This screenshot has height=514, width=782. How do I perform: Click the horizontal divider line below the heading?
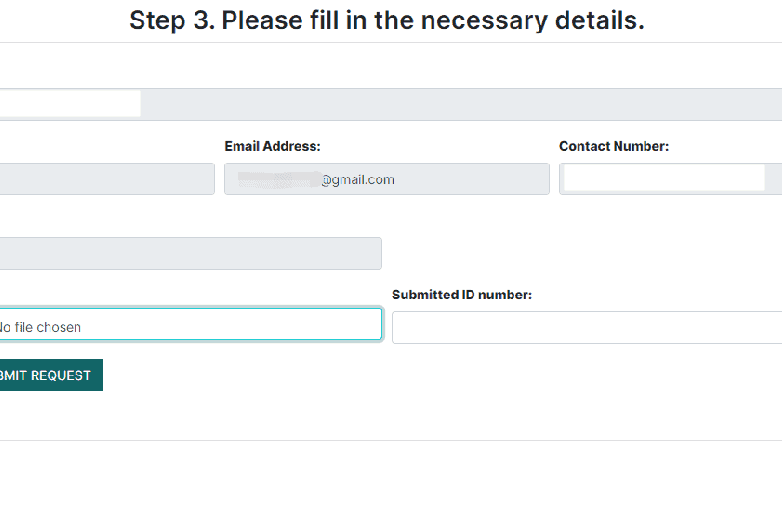(x=391, y=43)
